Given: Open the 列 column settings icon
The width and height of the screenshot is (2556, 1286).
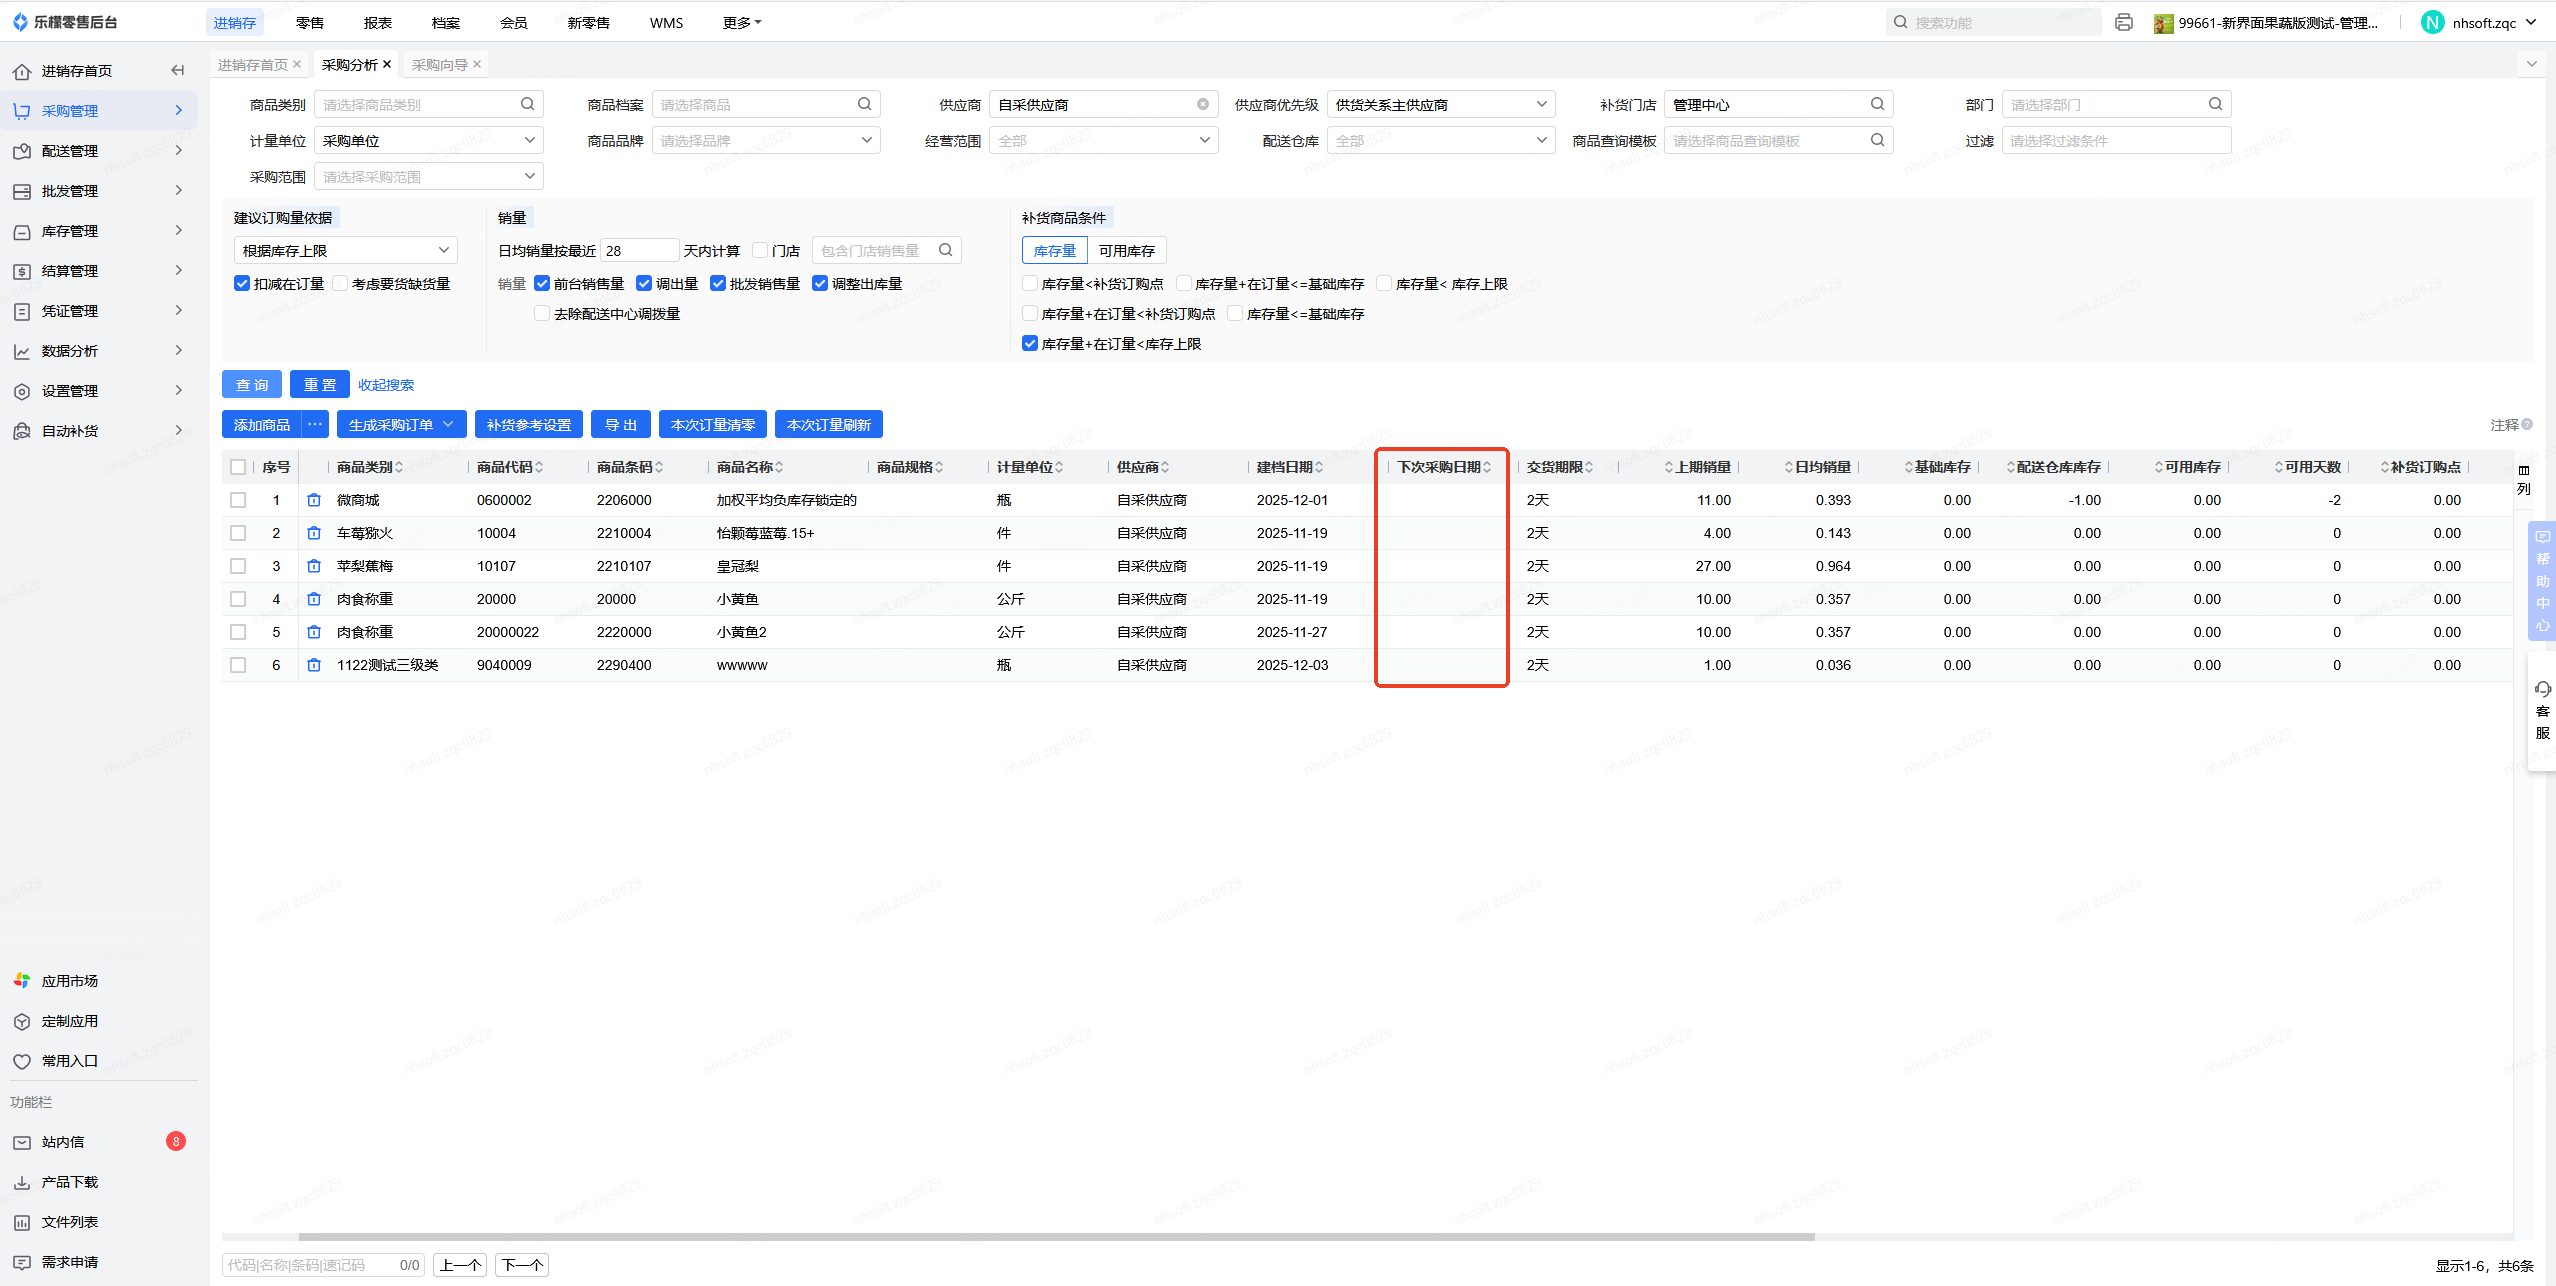Looking at the screenshot, I should point(2524,470).
